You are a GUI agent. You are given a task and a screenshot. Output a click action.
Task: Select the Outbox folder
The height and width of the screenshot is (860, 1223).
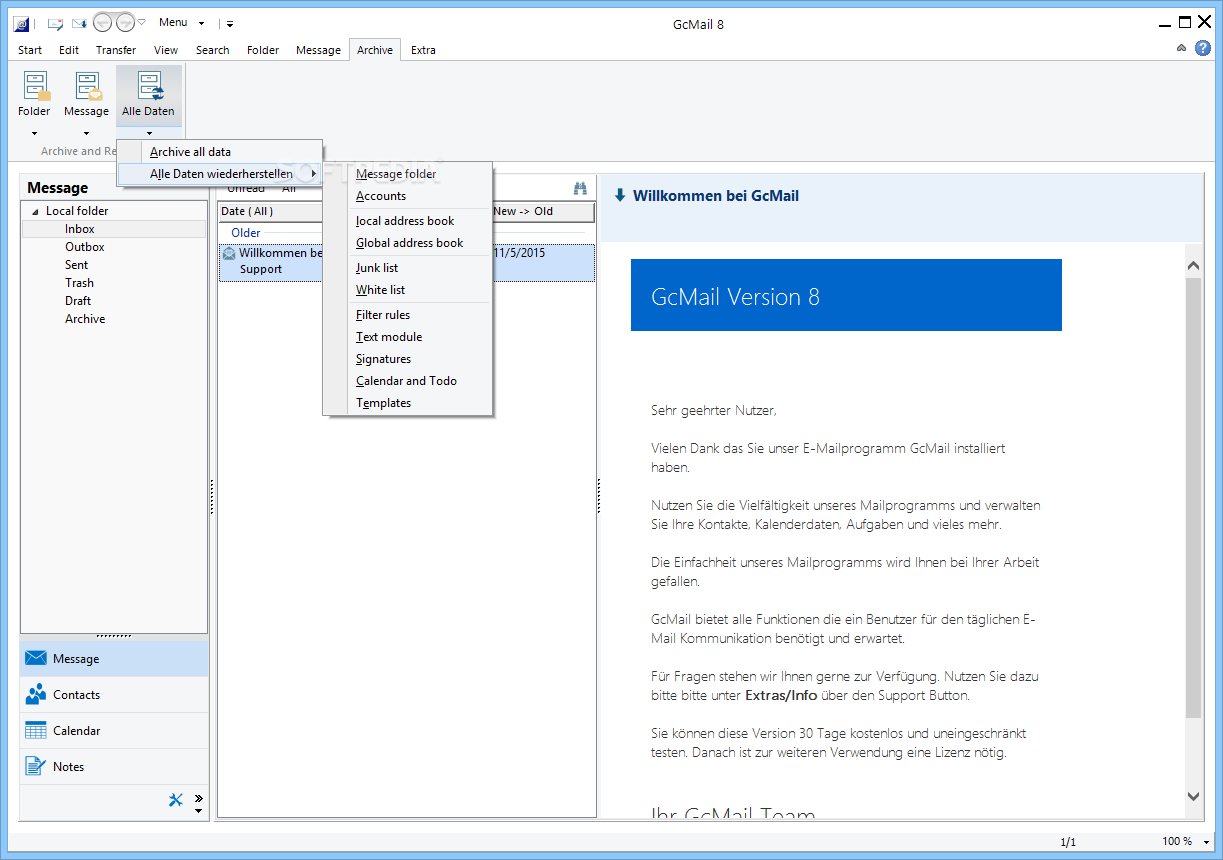[85, 247]
